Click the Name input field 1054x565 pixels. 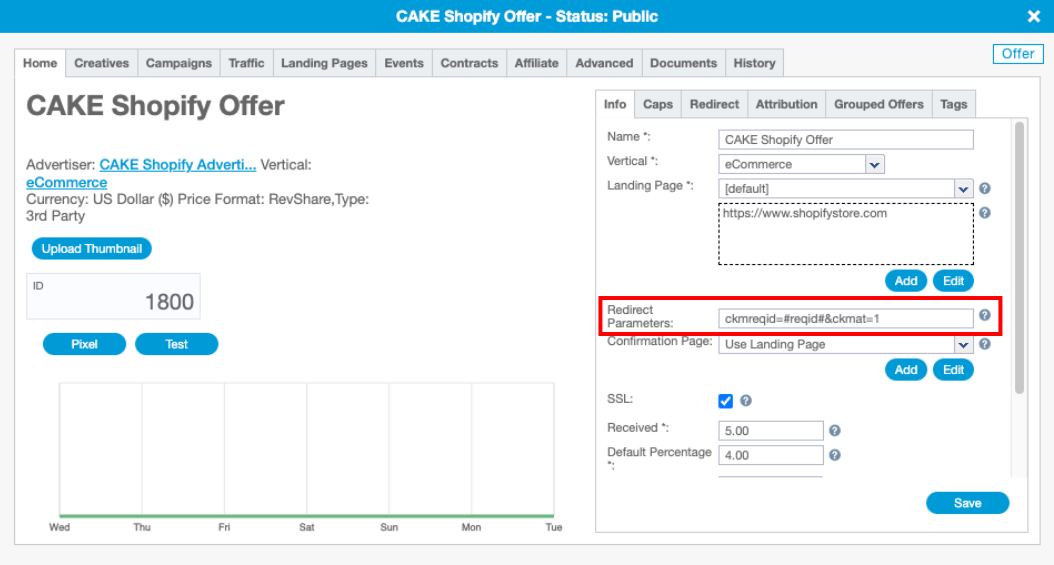(846, 140)
